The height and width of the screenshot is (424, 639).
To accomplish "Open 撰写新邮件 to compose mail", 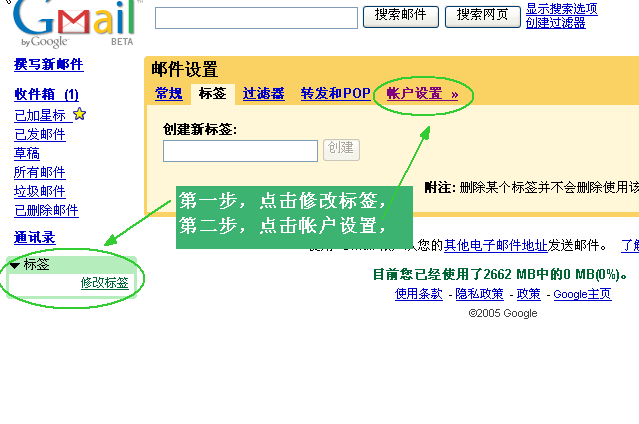I will click(48, 64).
